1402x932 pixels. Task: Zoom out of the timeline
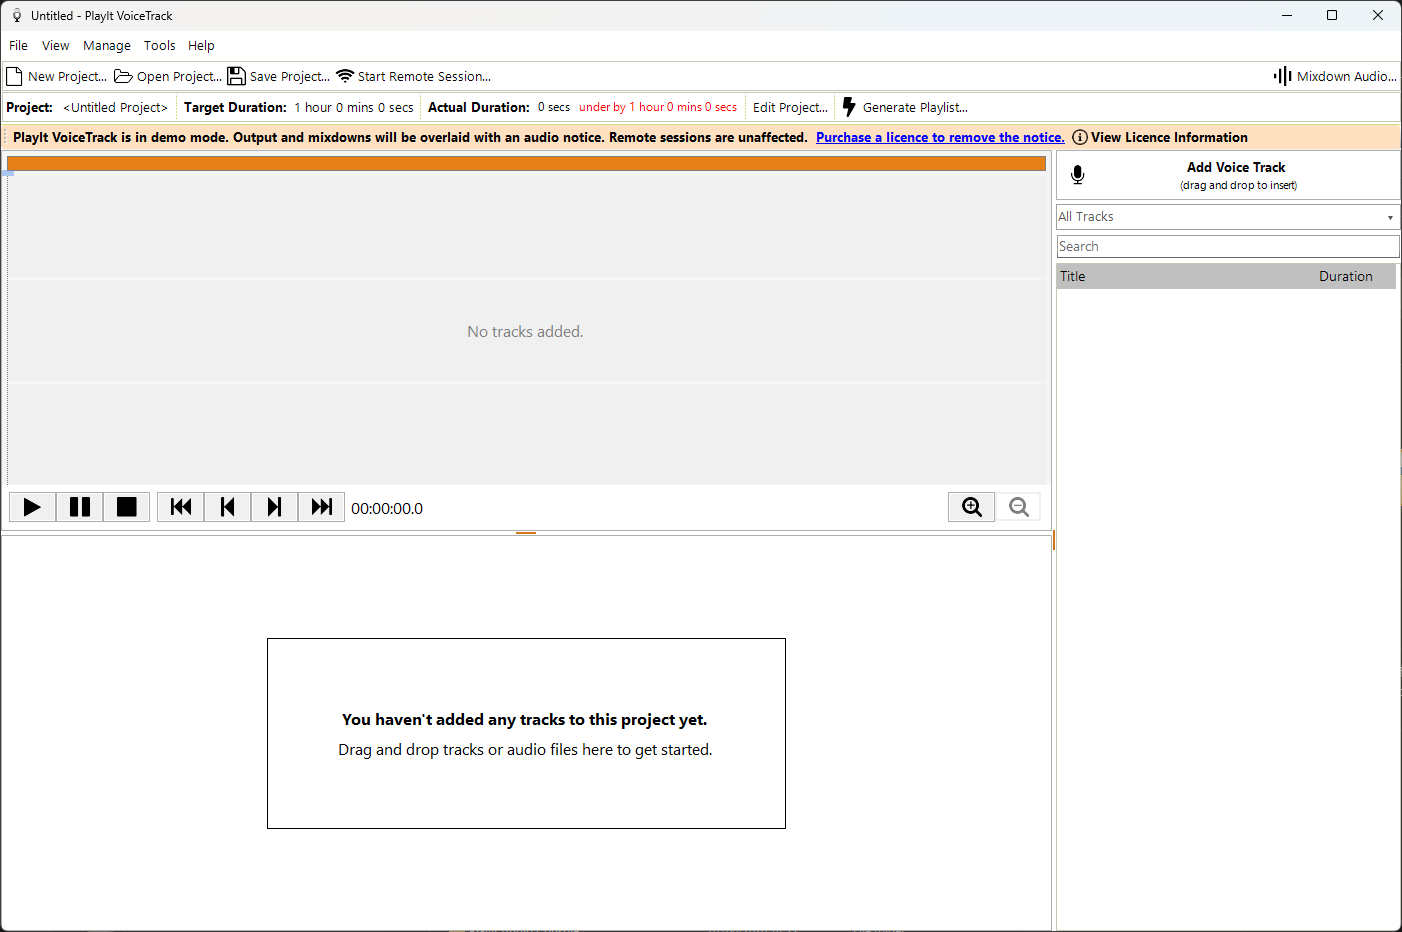(1019, 507)
